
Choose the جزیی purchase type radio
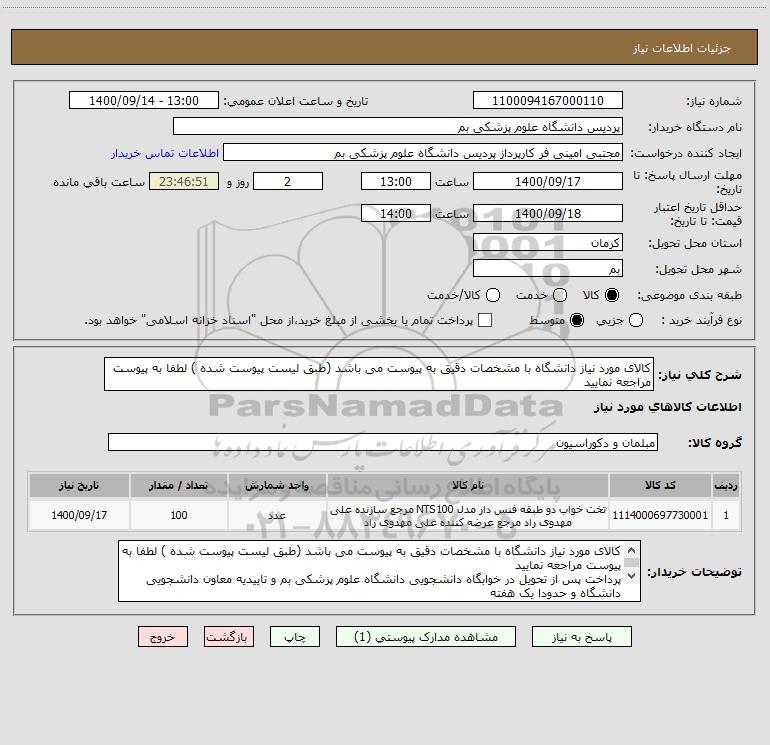pos(636,320)
